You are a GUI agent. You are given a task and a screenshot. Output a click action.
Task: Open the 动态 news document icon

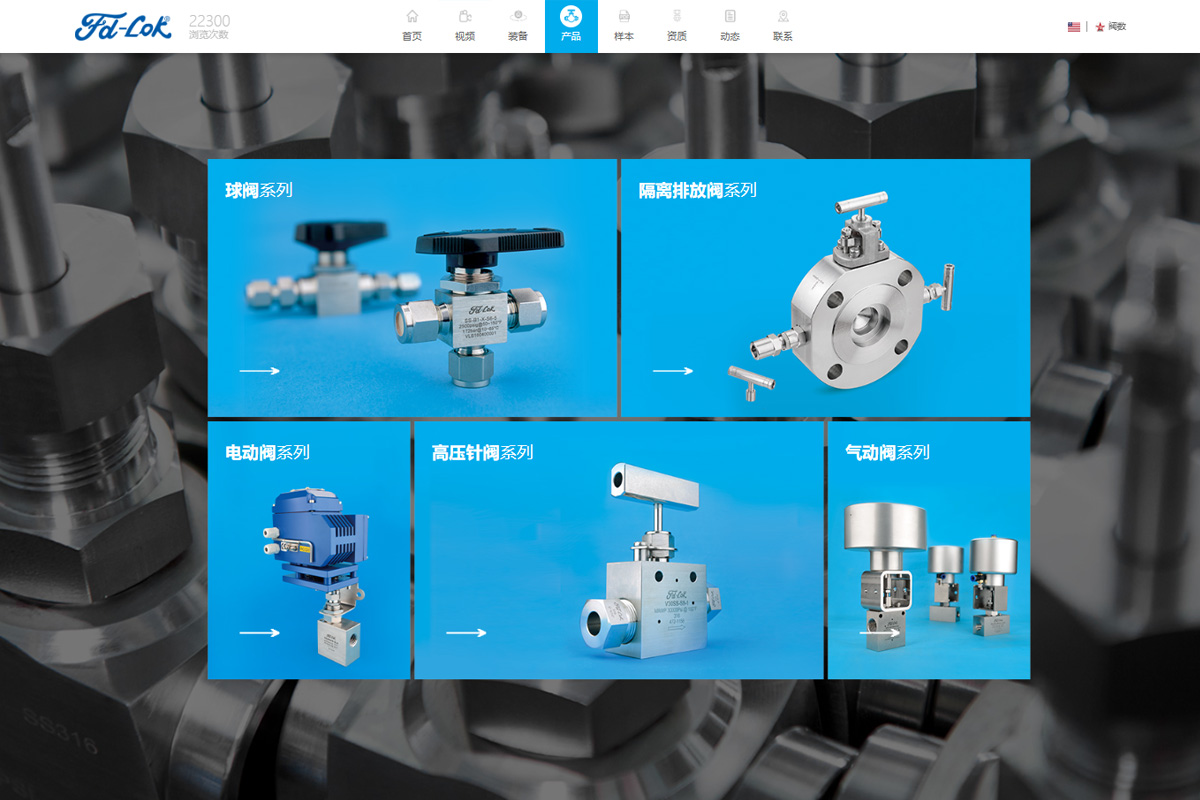point(730,17)
